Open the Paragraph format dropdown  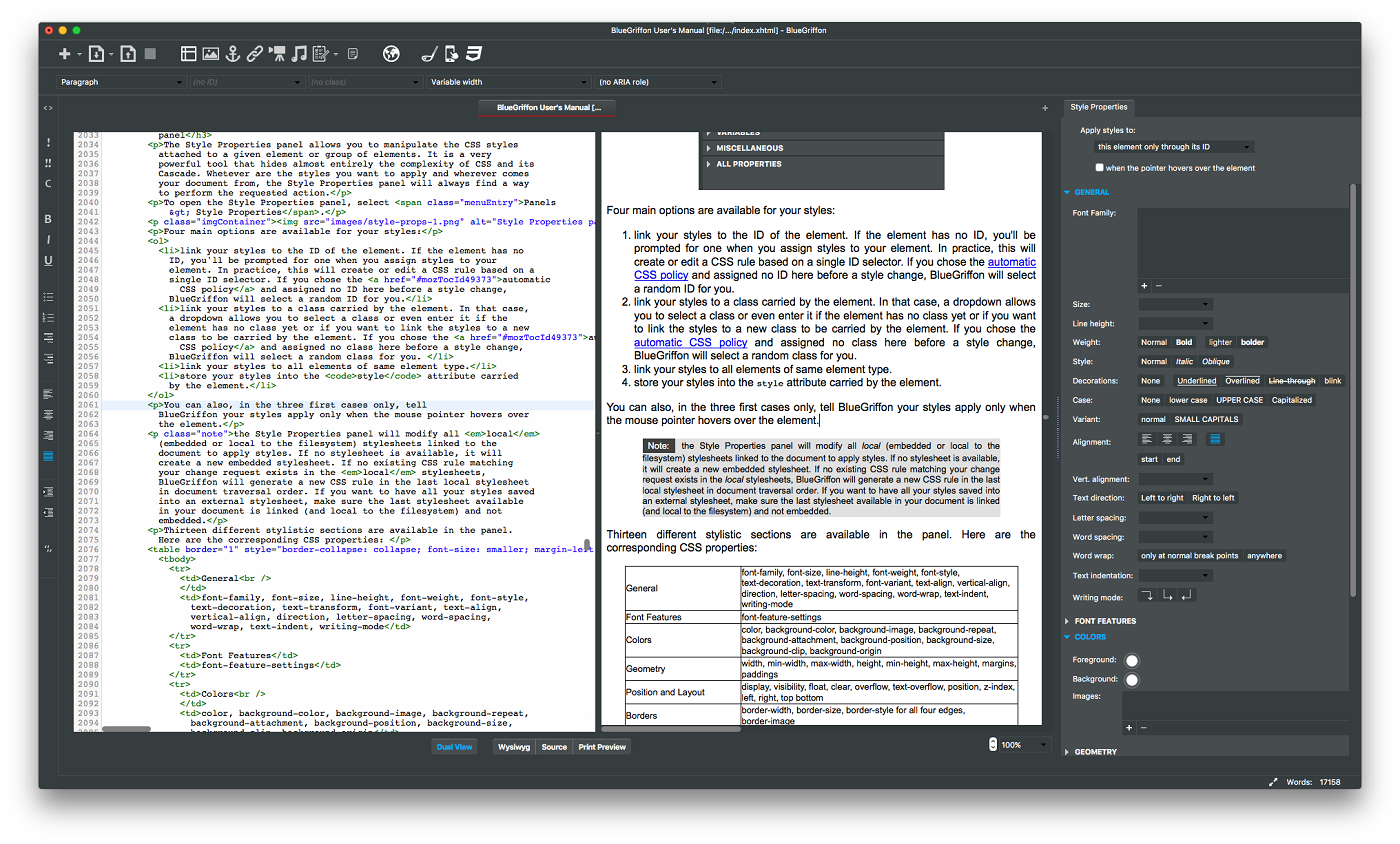[122, 82]
